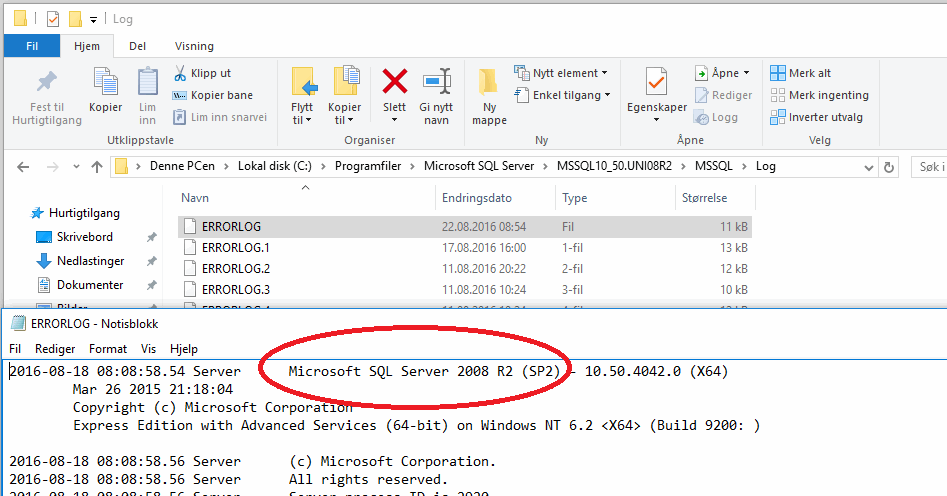Open the Fil tab in ribbon
This screenshot has height=496, width=947.
[x=32, y=46]
